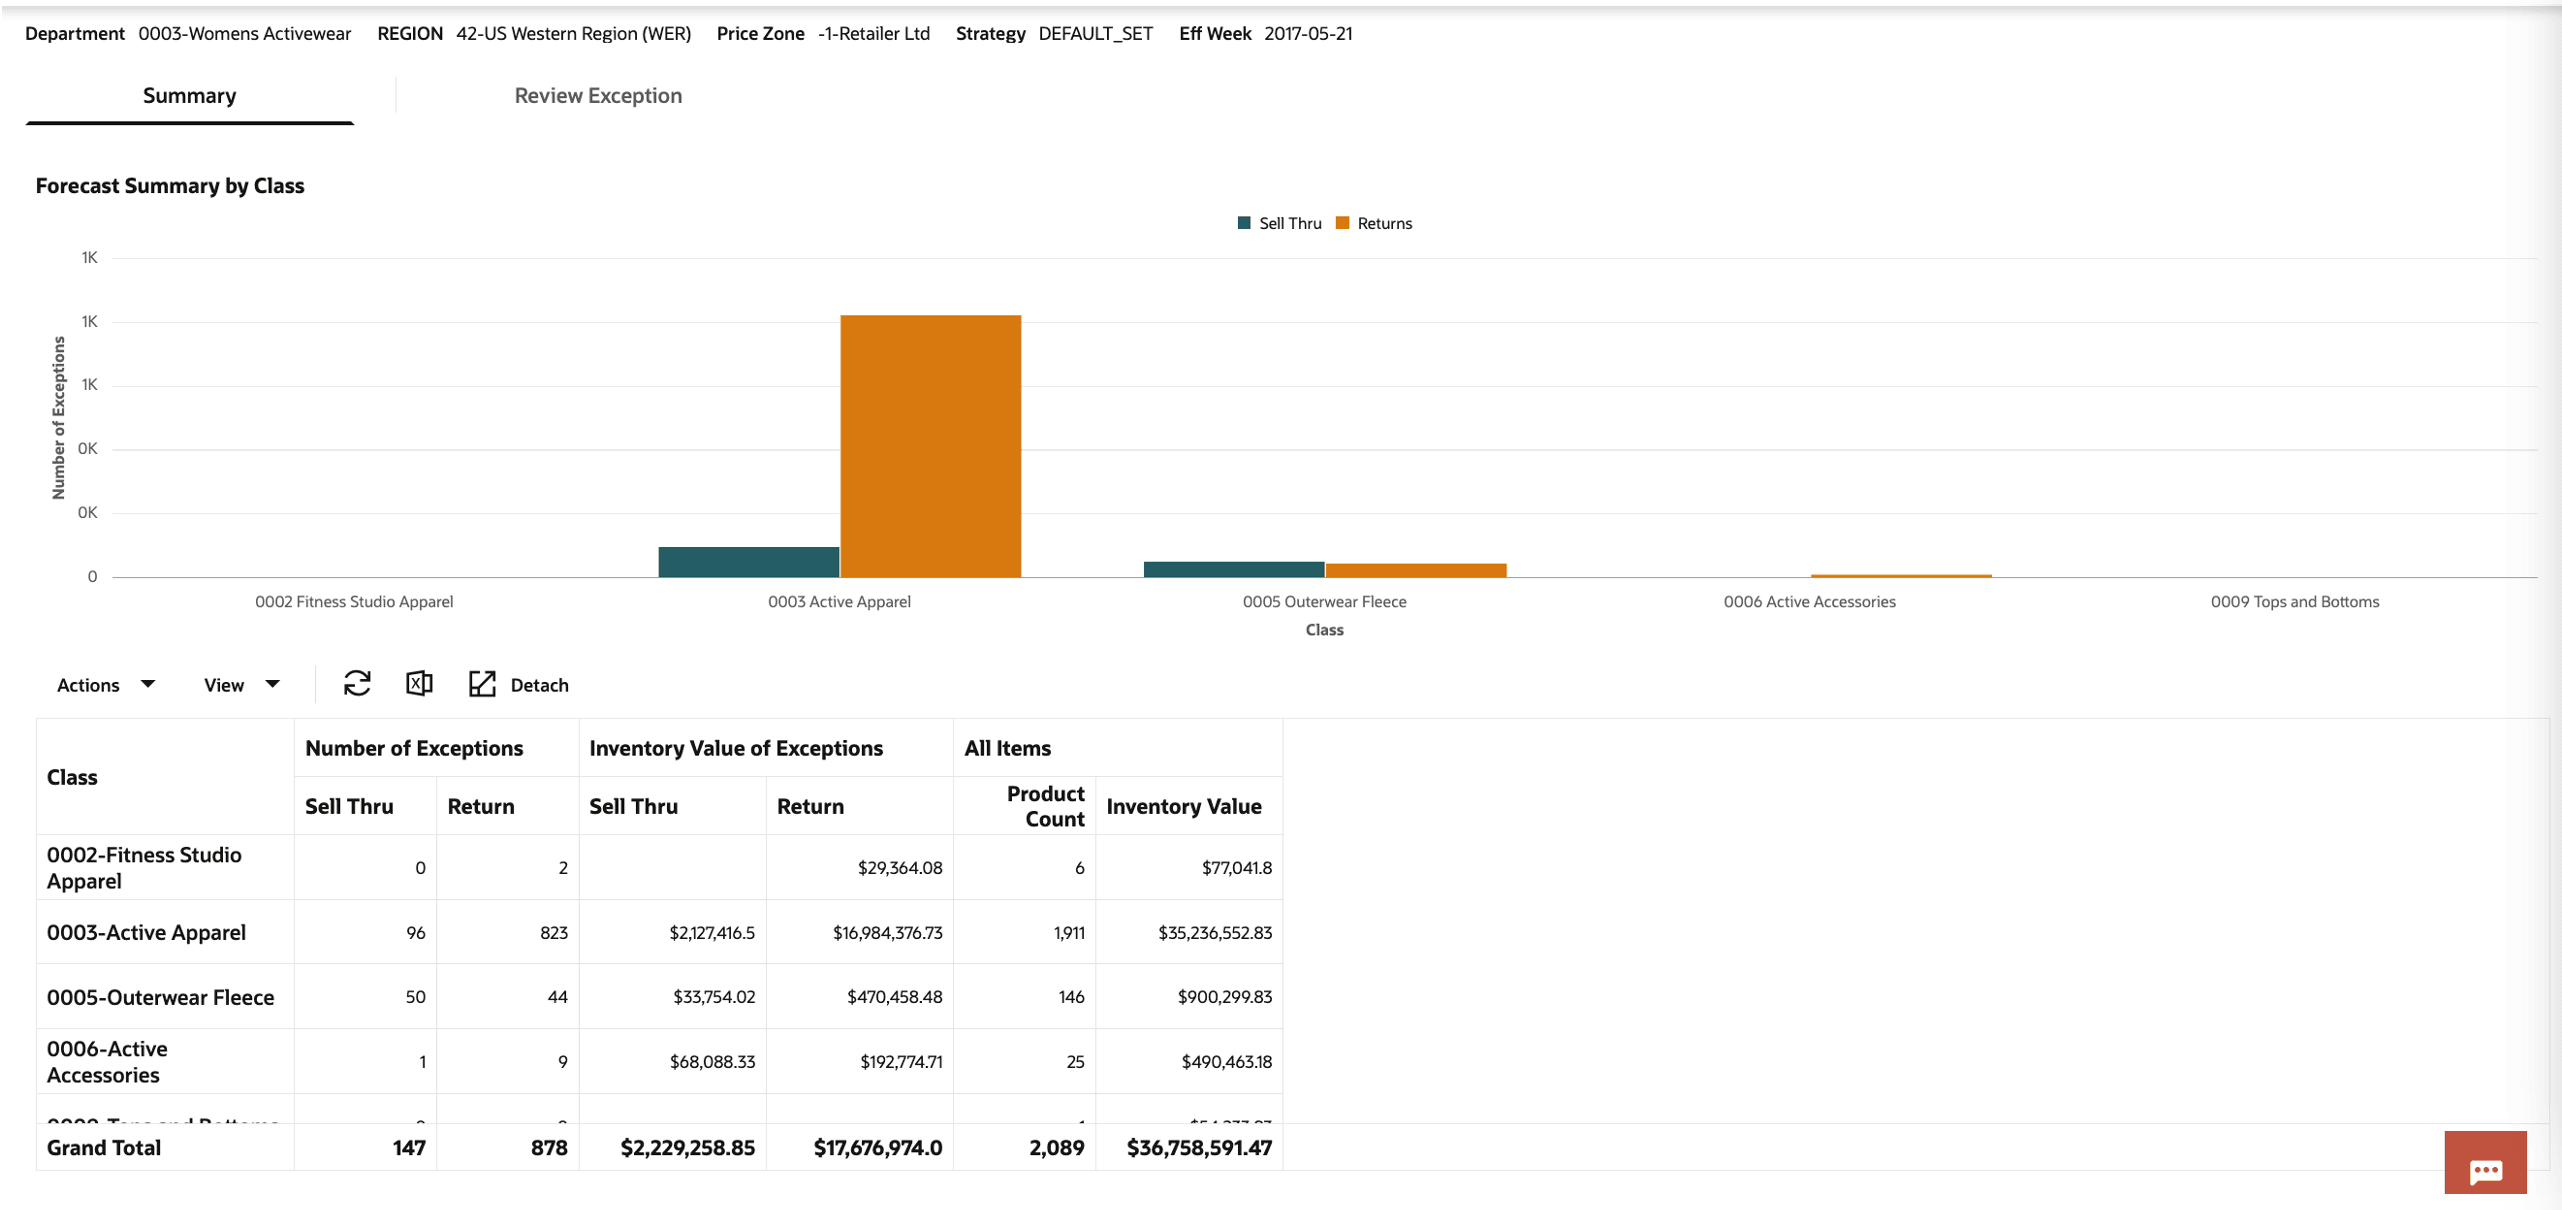Click the Sell Thru legend marker
The height and width of the screenshot is (1210, 2562).
[1243, 223]
